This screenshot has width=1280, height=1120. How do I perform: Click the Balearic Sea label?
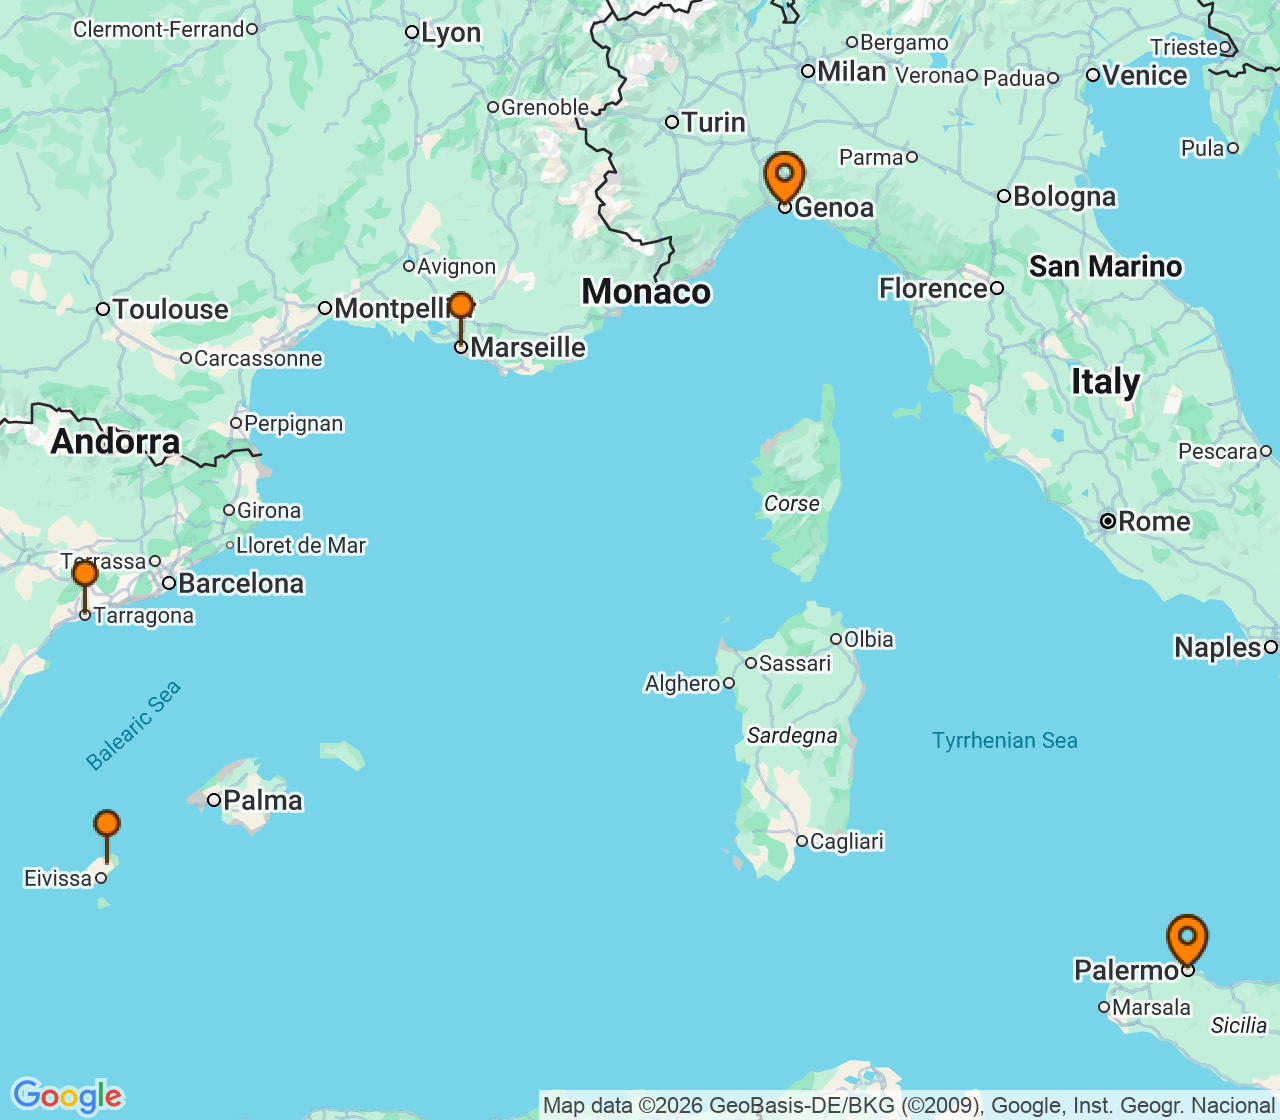click(x=133, y=725)
